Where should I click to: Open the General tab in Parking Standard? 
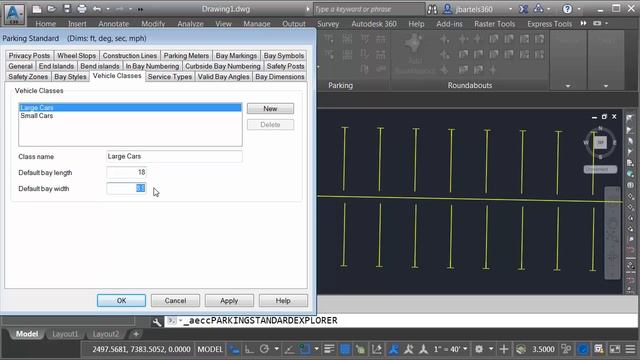click(x=20, y=66)
